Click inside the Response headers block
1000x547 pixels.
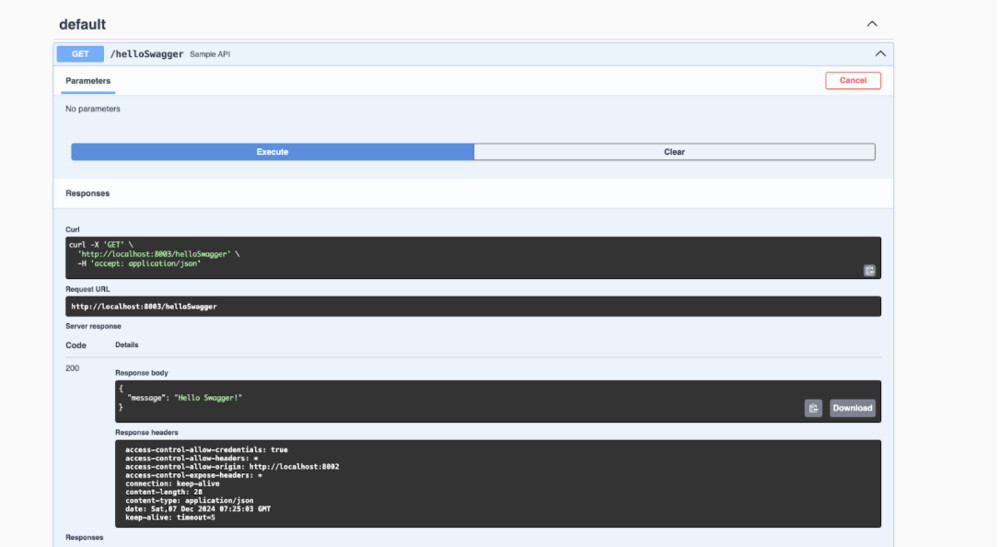pos(400,483)
